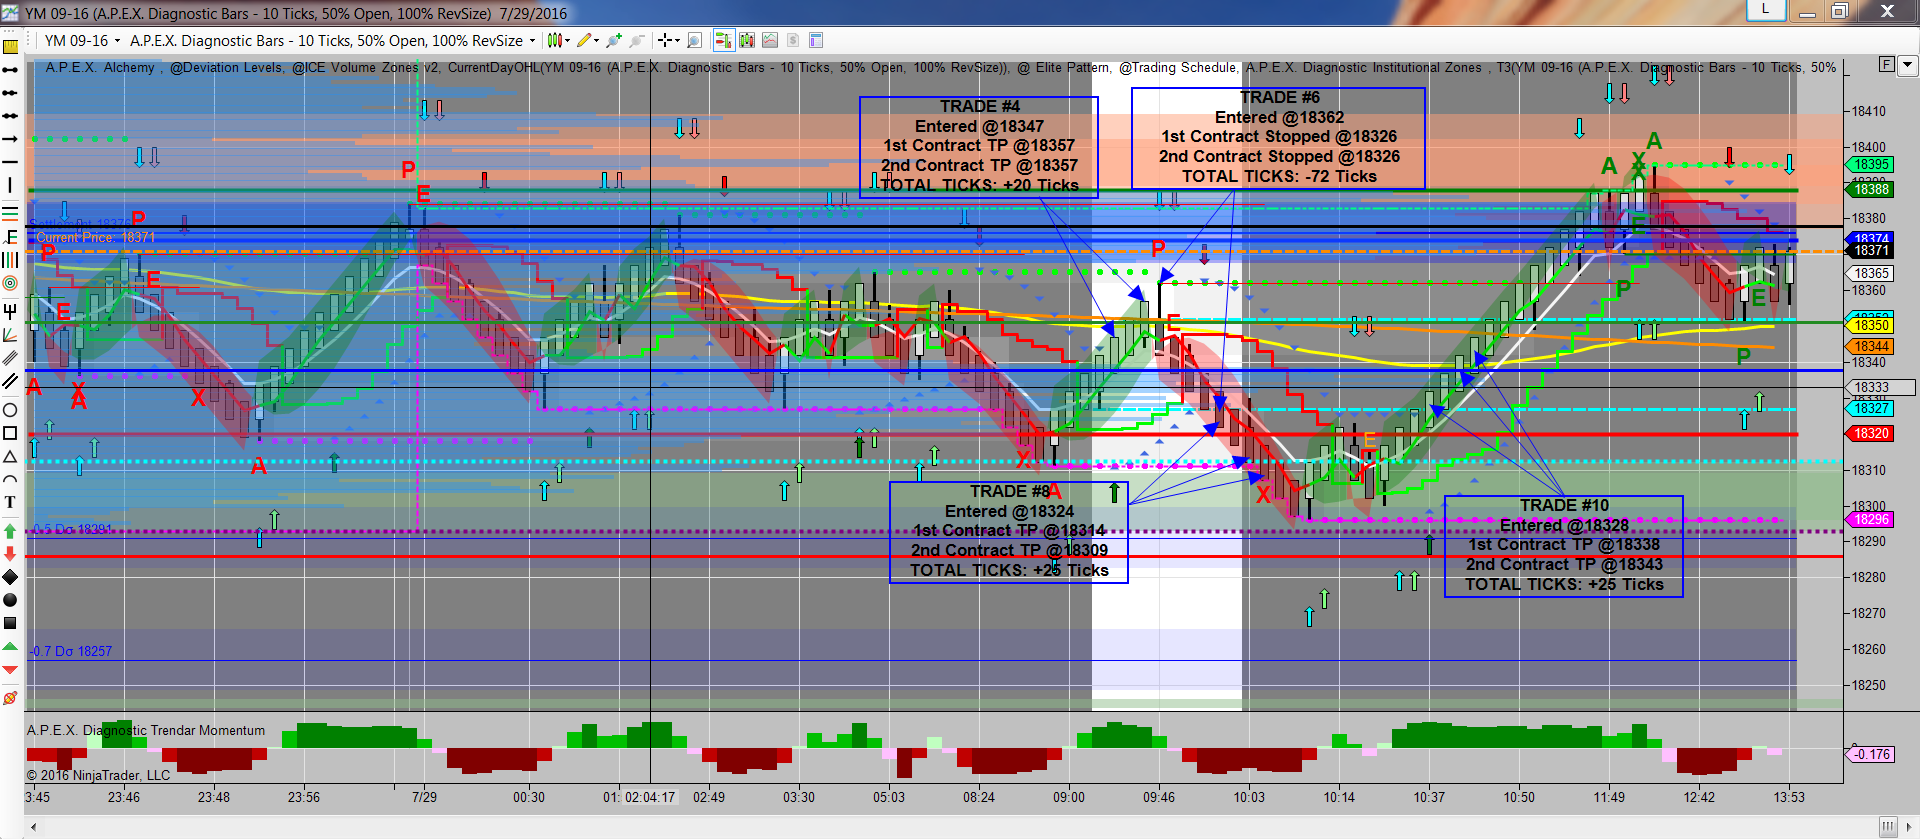Click the Zoom In toolbar icon
The height and width of the screenshot is (839, 1920).
(614, 40)
